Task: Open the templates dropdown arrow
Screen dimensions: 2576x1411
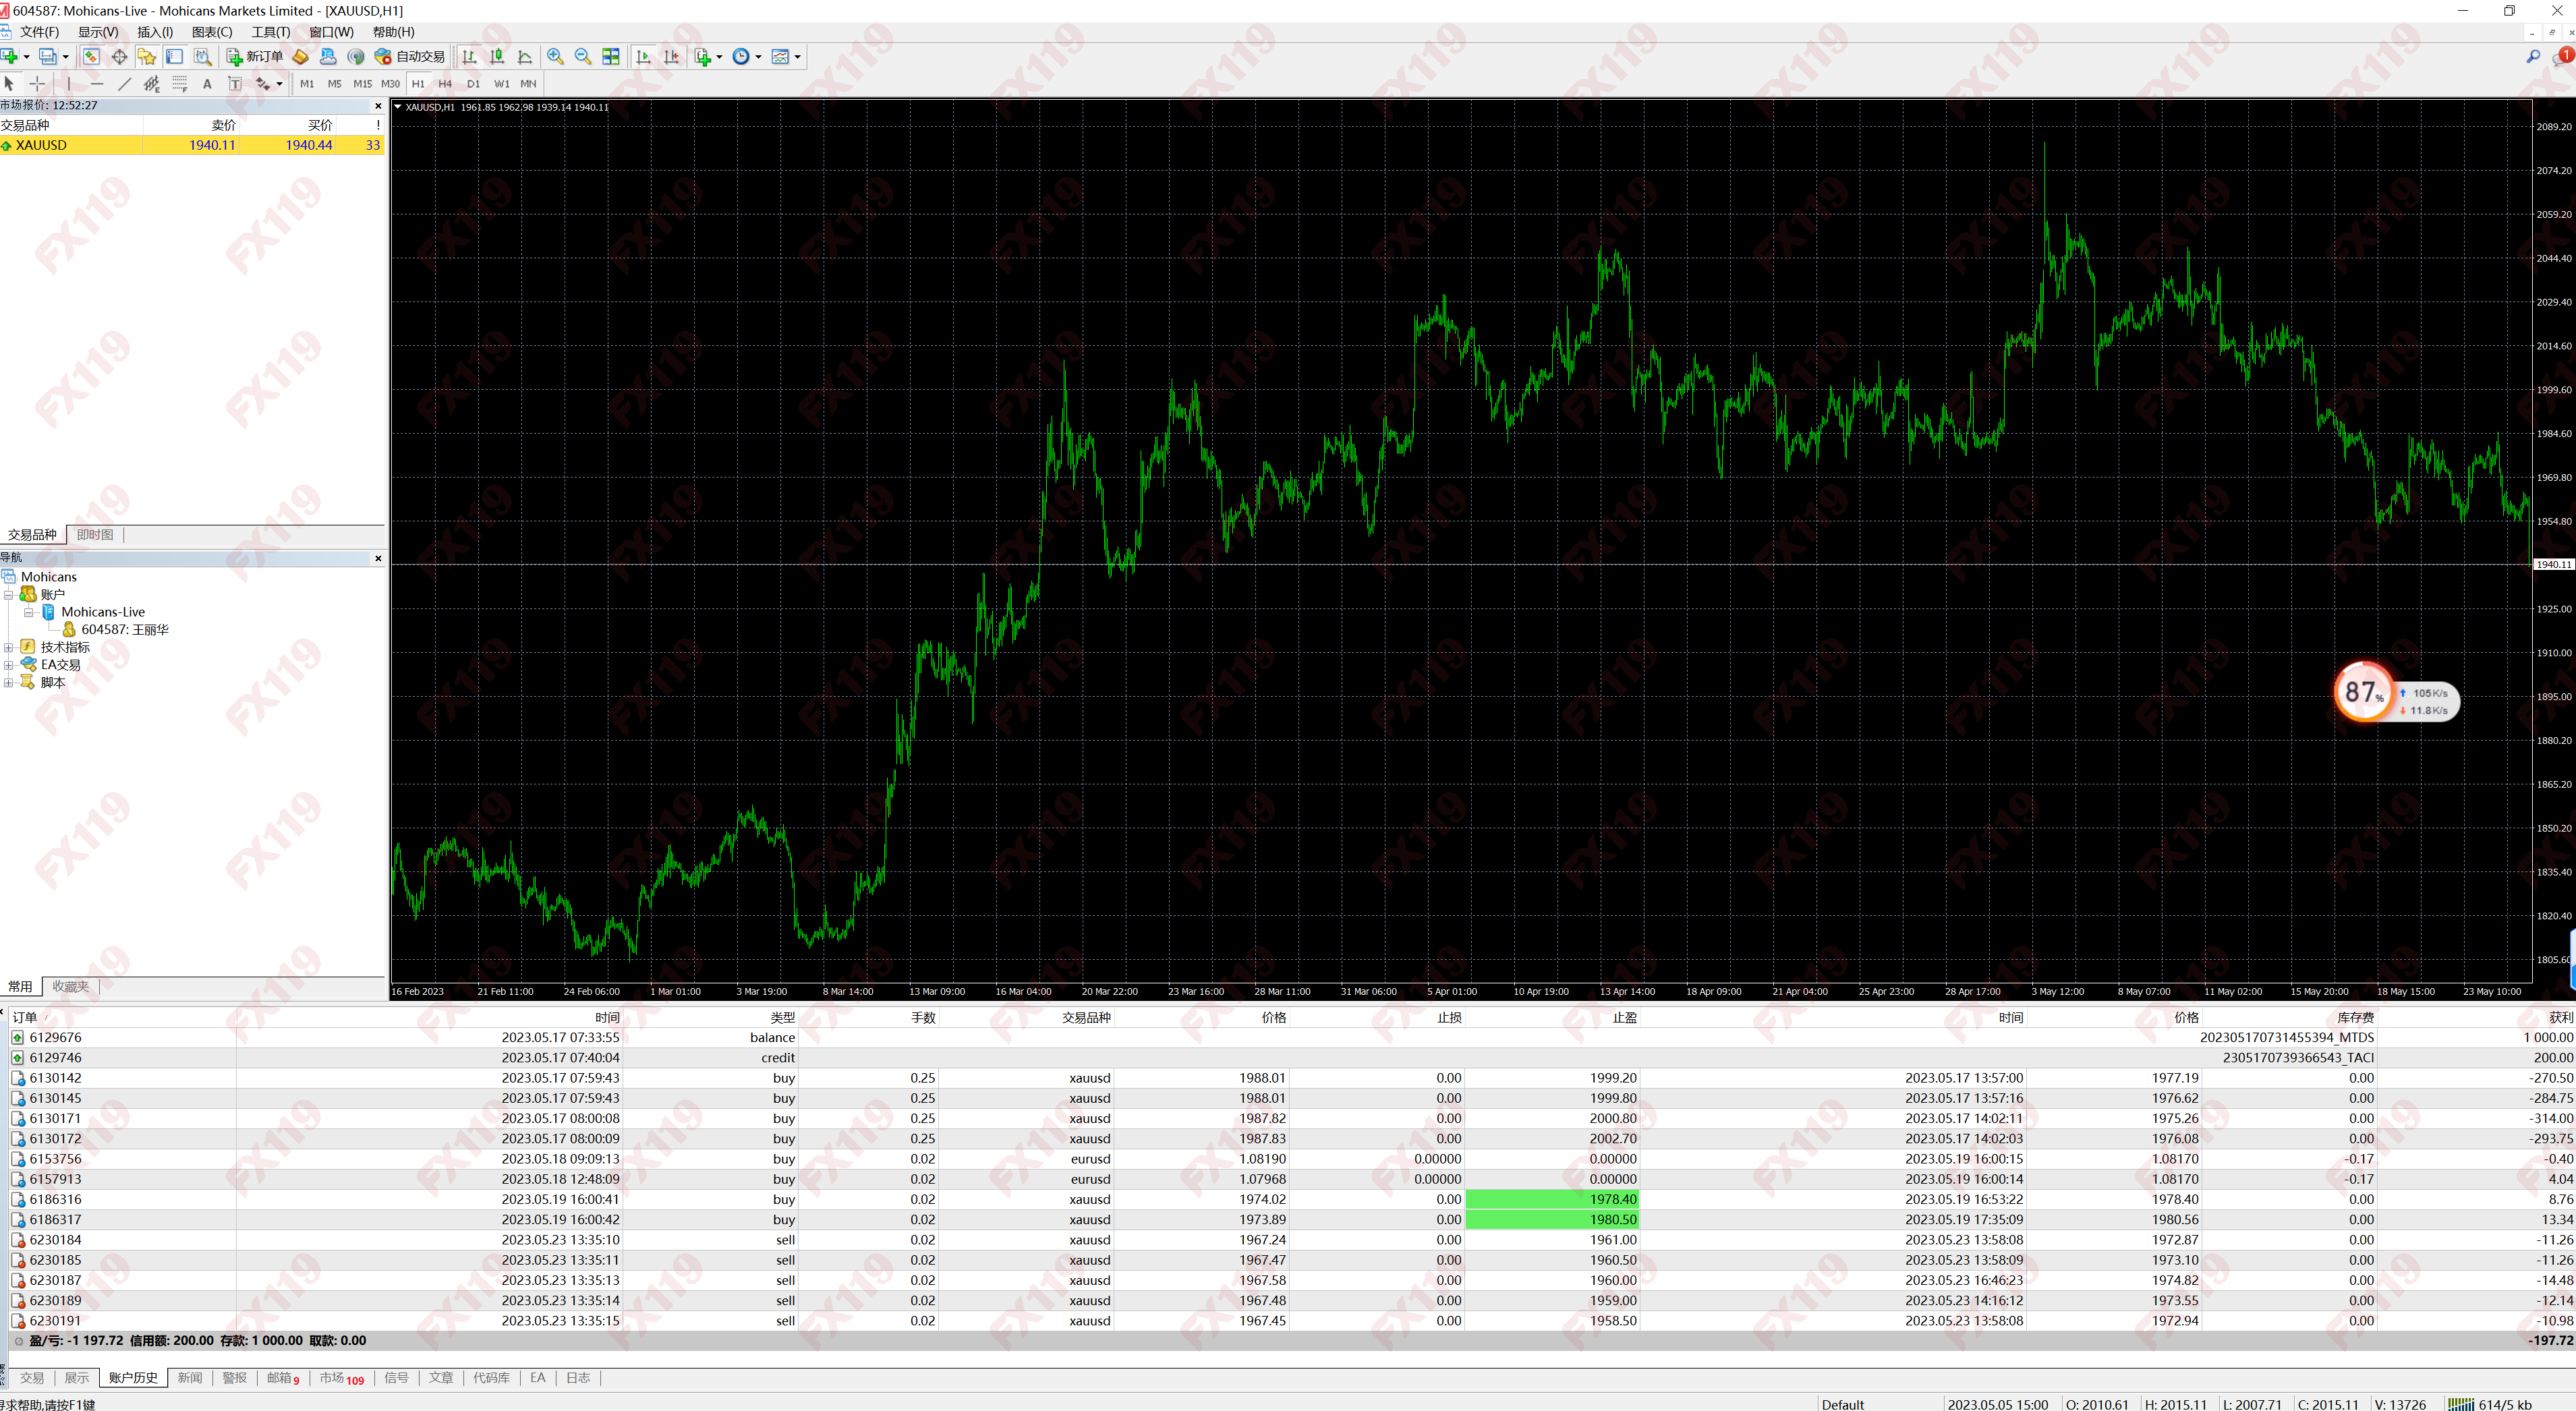Action: tap(798, 57)
